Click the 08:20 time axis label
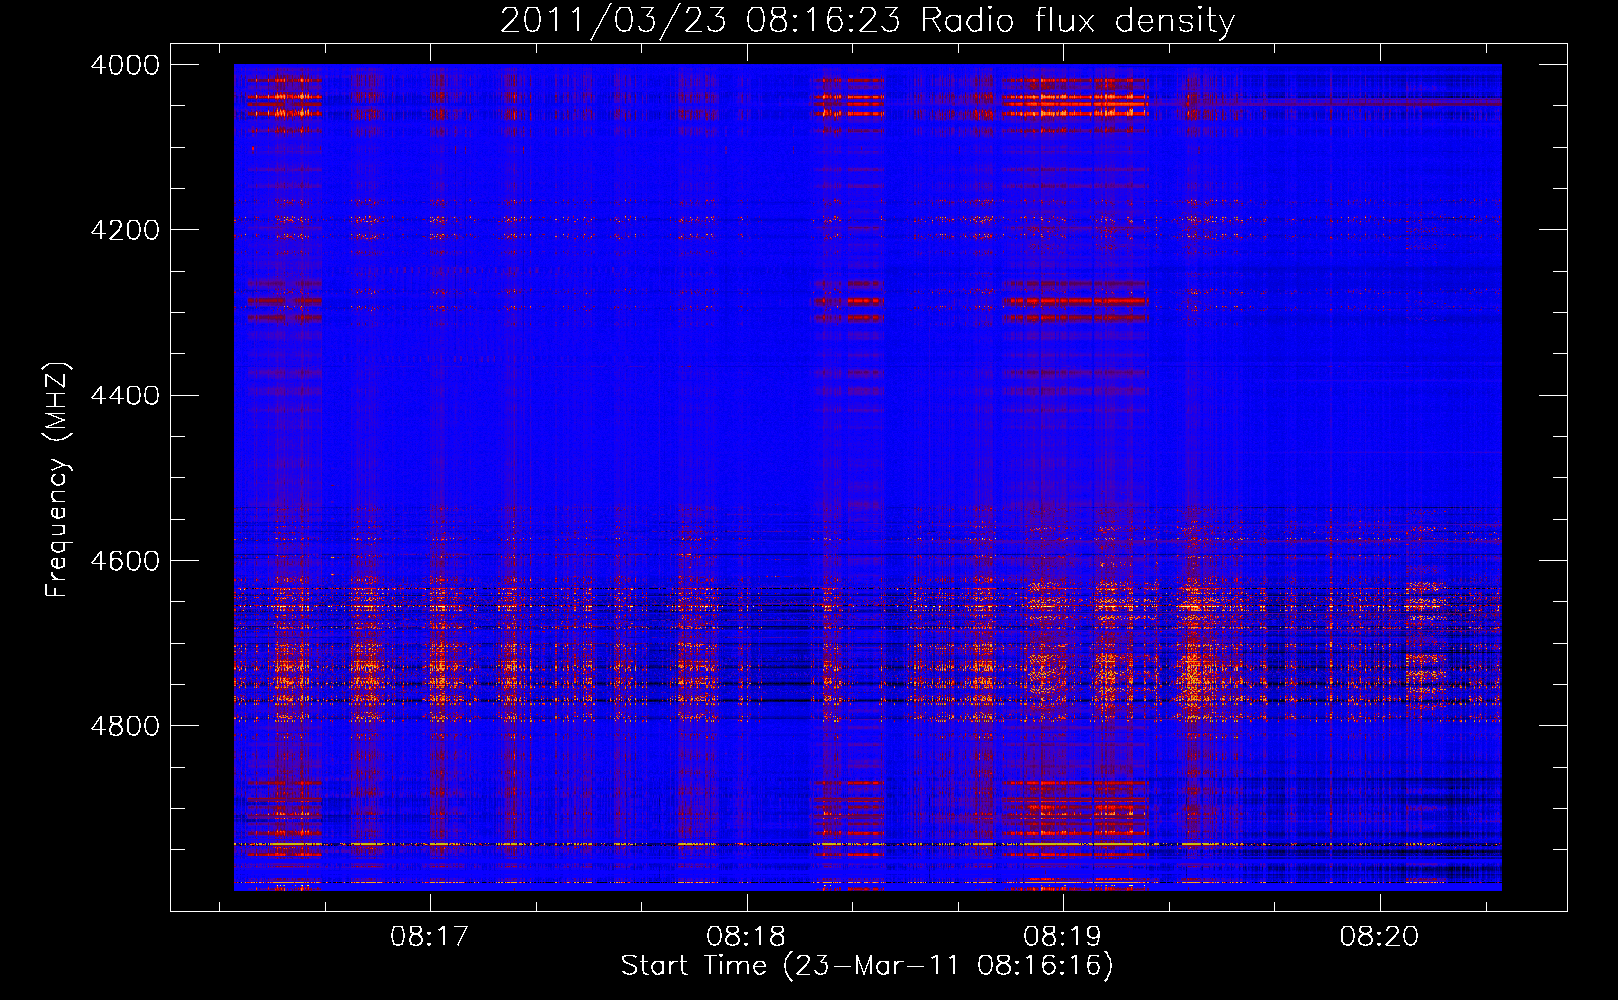The width and height of the screenshot is (1618, 1000). click(x=1380, y=937)
